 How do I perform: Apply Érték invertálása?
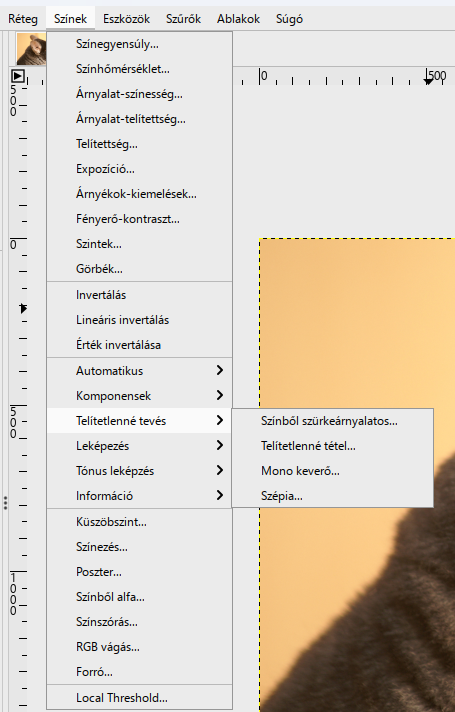pos(139,345)
